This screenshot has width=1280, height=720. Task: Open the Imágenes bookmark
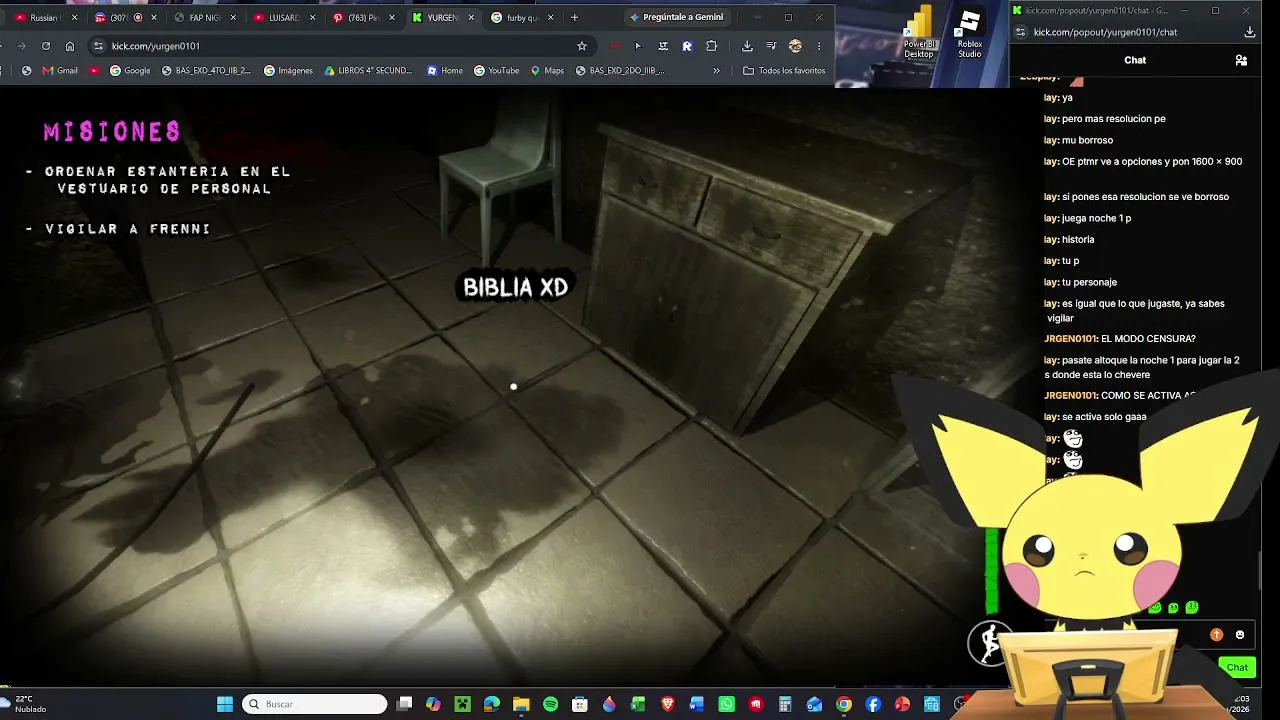tap(288, 71)
